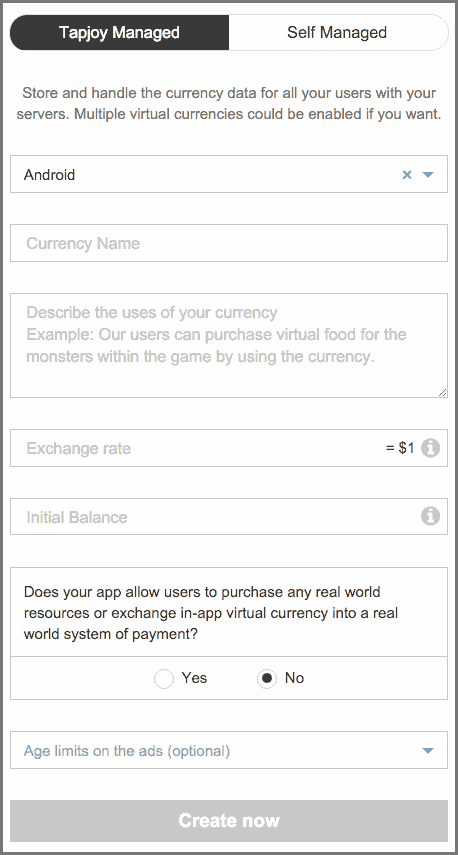The width and height of the screenshot is (458, 855).
Task: Clear the Android platform selection
Action: (x=407, y=175)
